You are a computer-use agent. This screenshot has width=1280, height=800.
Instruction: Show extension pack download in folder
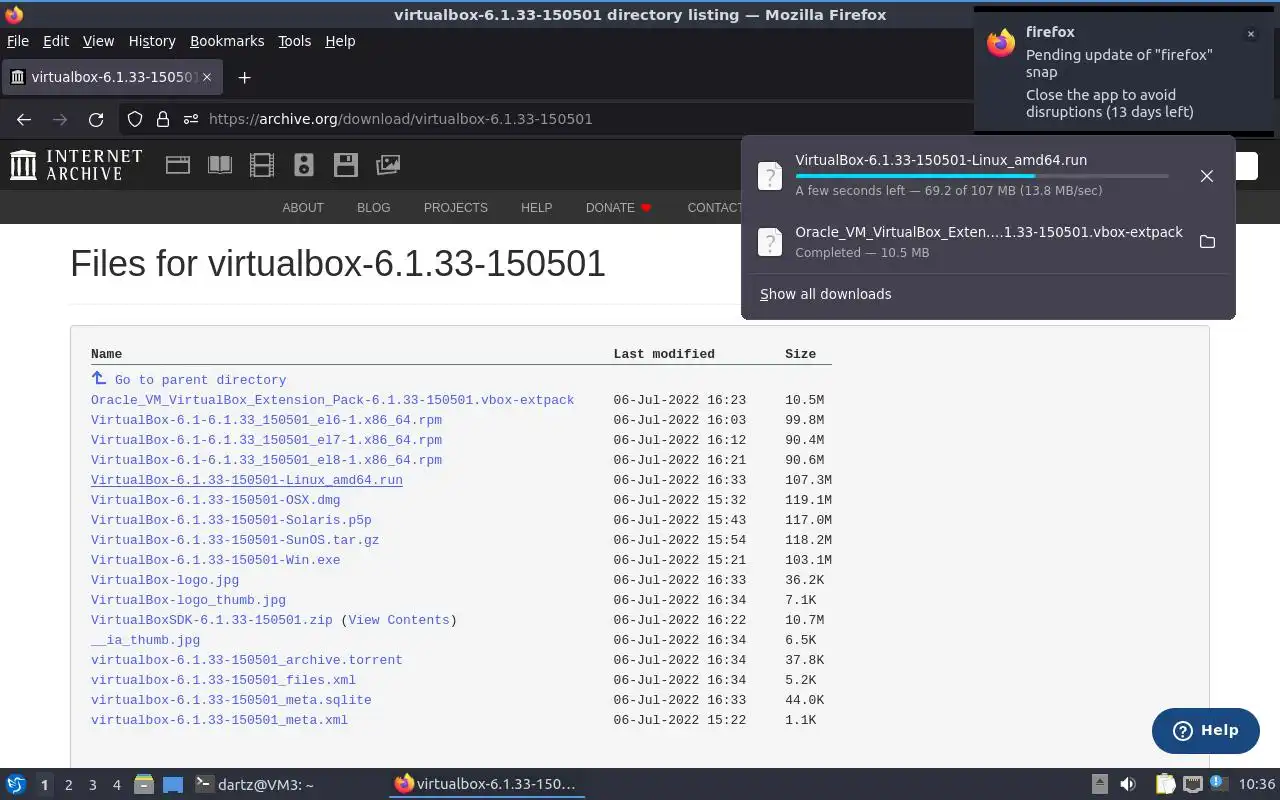coord(1207,242)
